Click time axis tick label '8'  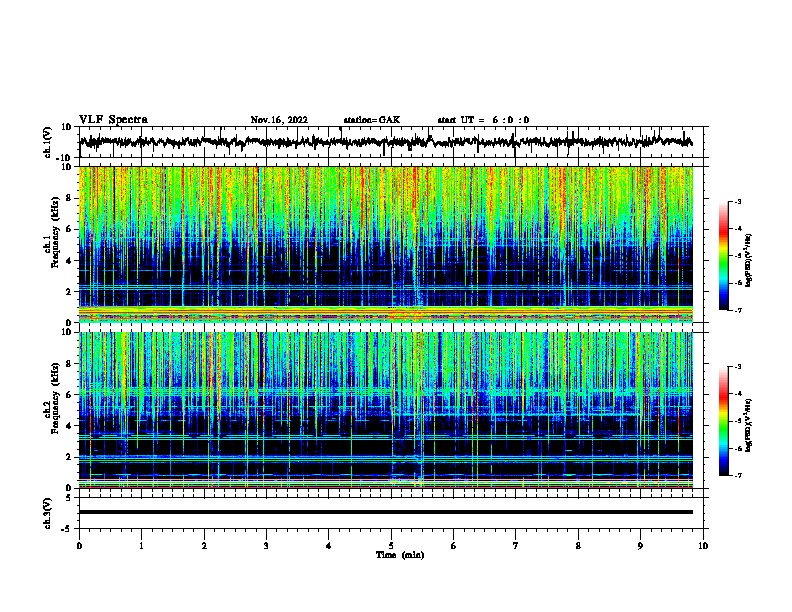click(578, 546)
